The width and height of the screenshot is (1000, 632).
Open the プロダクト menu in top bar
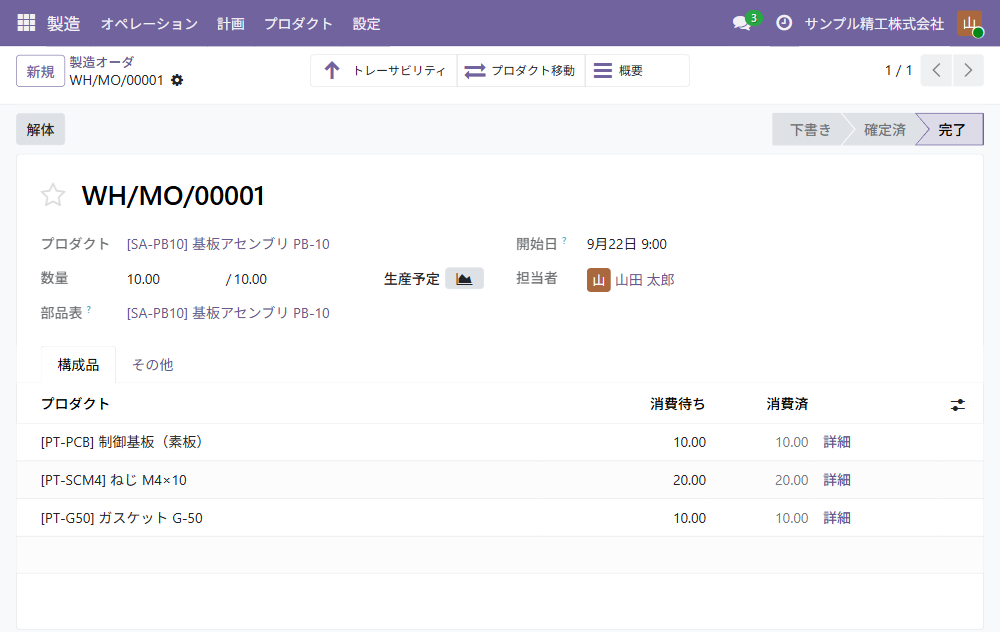click(298, 24)
